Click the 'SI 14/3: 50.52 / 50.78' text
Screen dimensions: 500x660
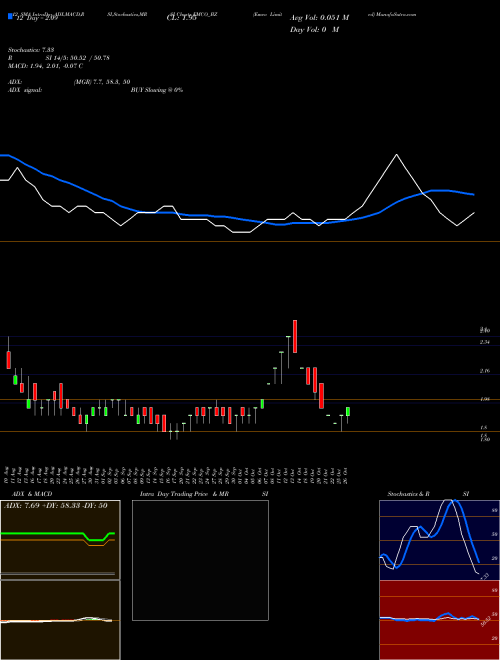click(78, 58)
